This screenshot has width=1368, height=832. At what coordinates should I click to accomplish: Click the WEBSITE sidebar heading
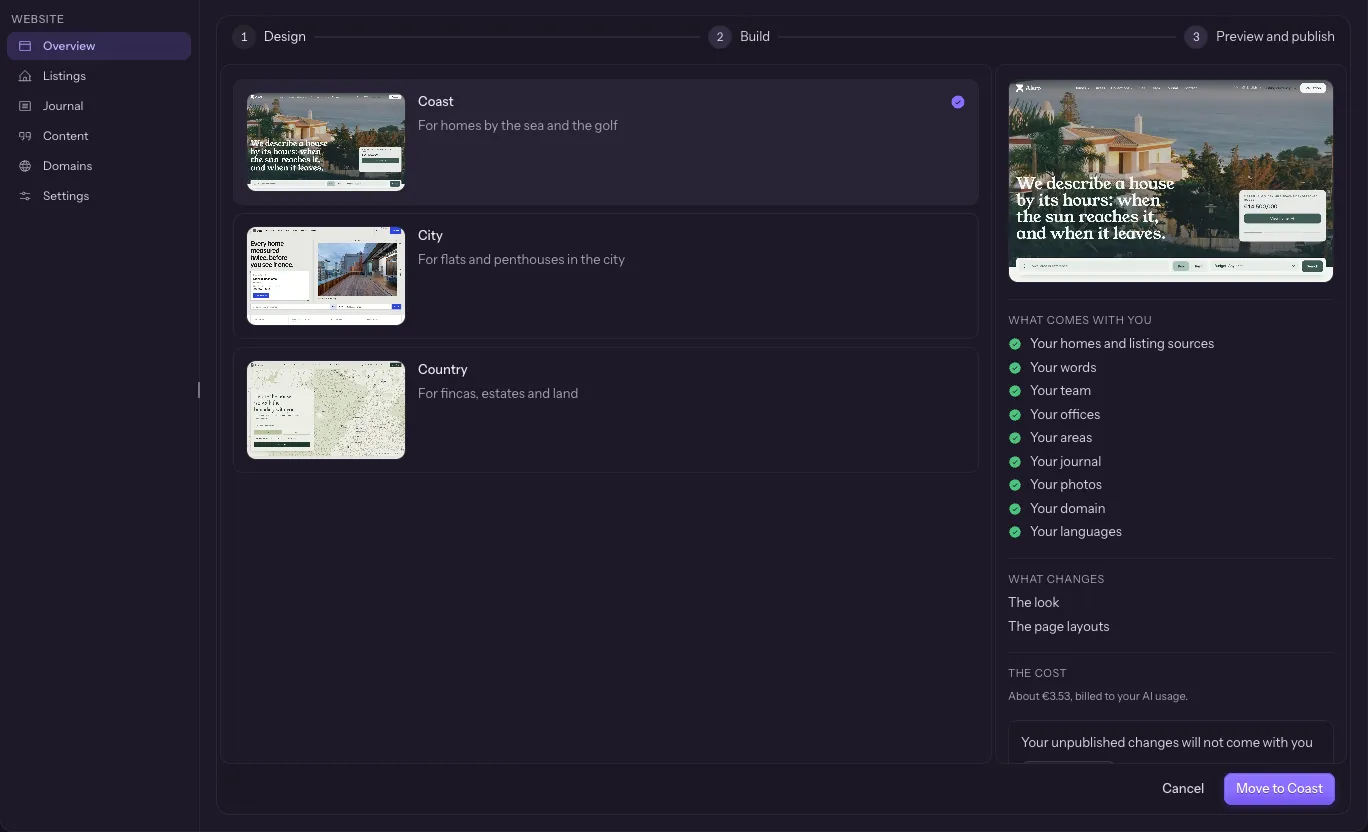[x=37, y=19]
